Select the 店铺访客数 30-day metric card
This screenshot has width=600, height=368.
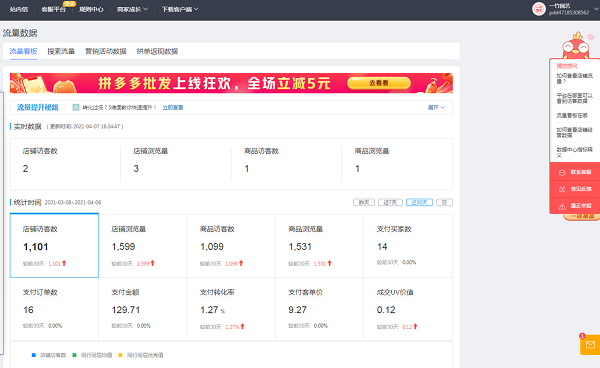tap(54, 245)
